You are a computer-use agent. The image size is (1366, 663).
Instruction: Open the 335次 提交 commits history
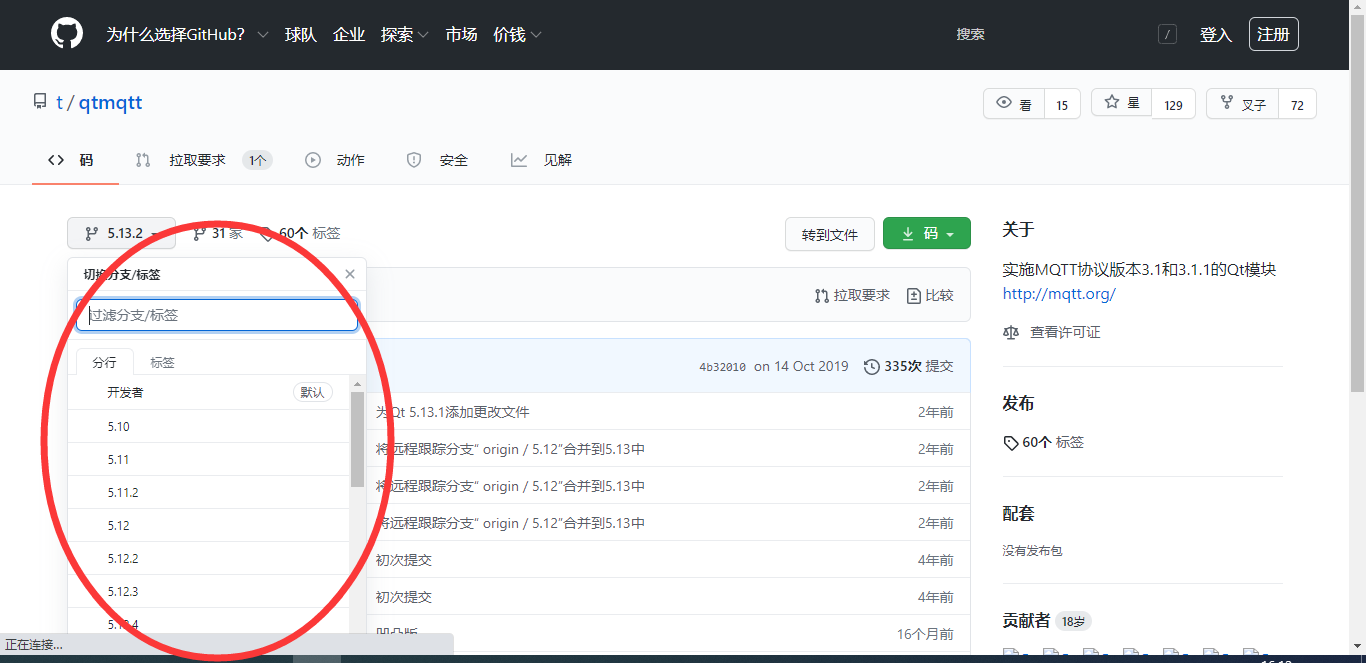coord(909,366)
